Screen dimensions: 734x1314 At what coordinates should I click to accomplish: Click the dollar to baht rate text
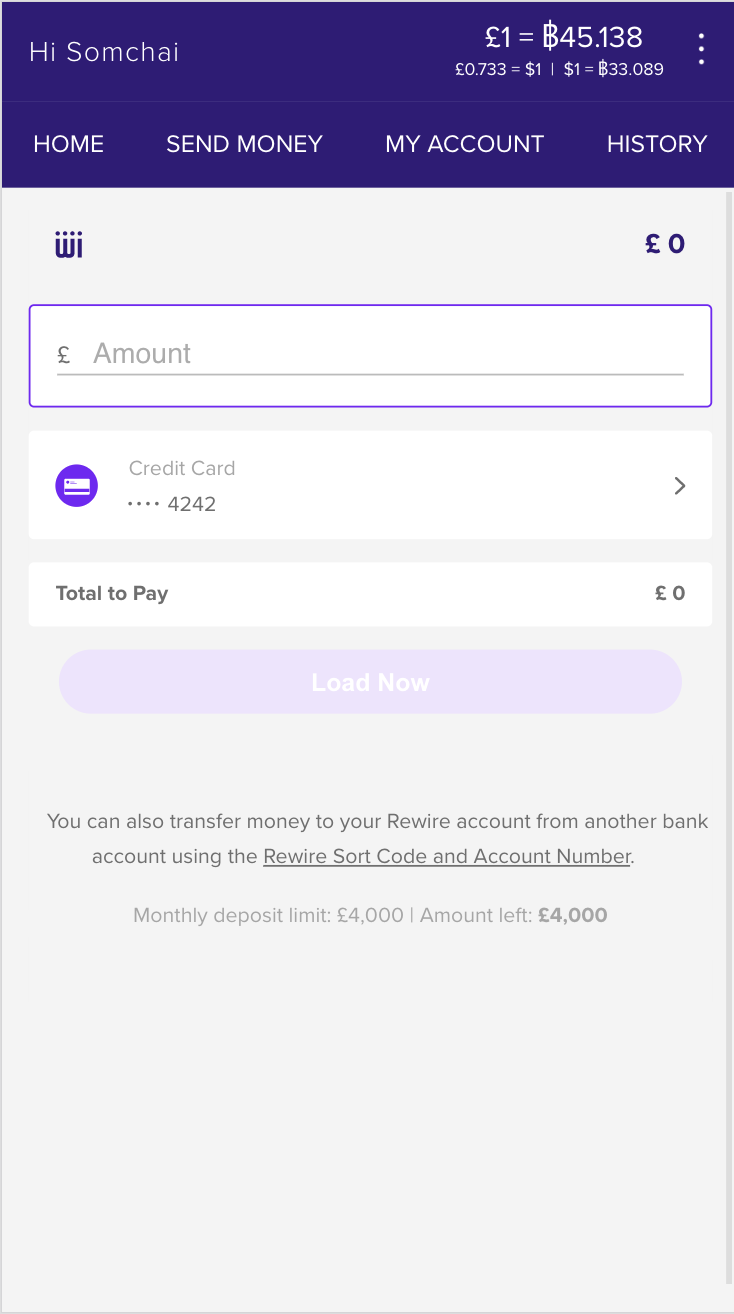coord(613,70)
